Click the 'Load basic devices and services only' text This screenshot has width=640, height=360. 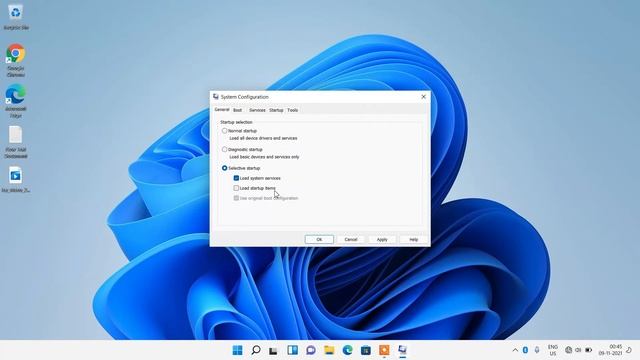[264, 157]
